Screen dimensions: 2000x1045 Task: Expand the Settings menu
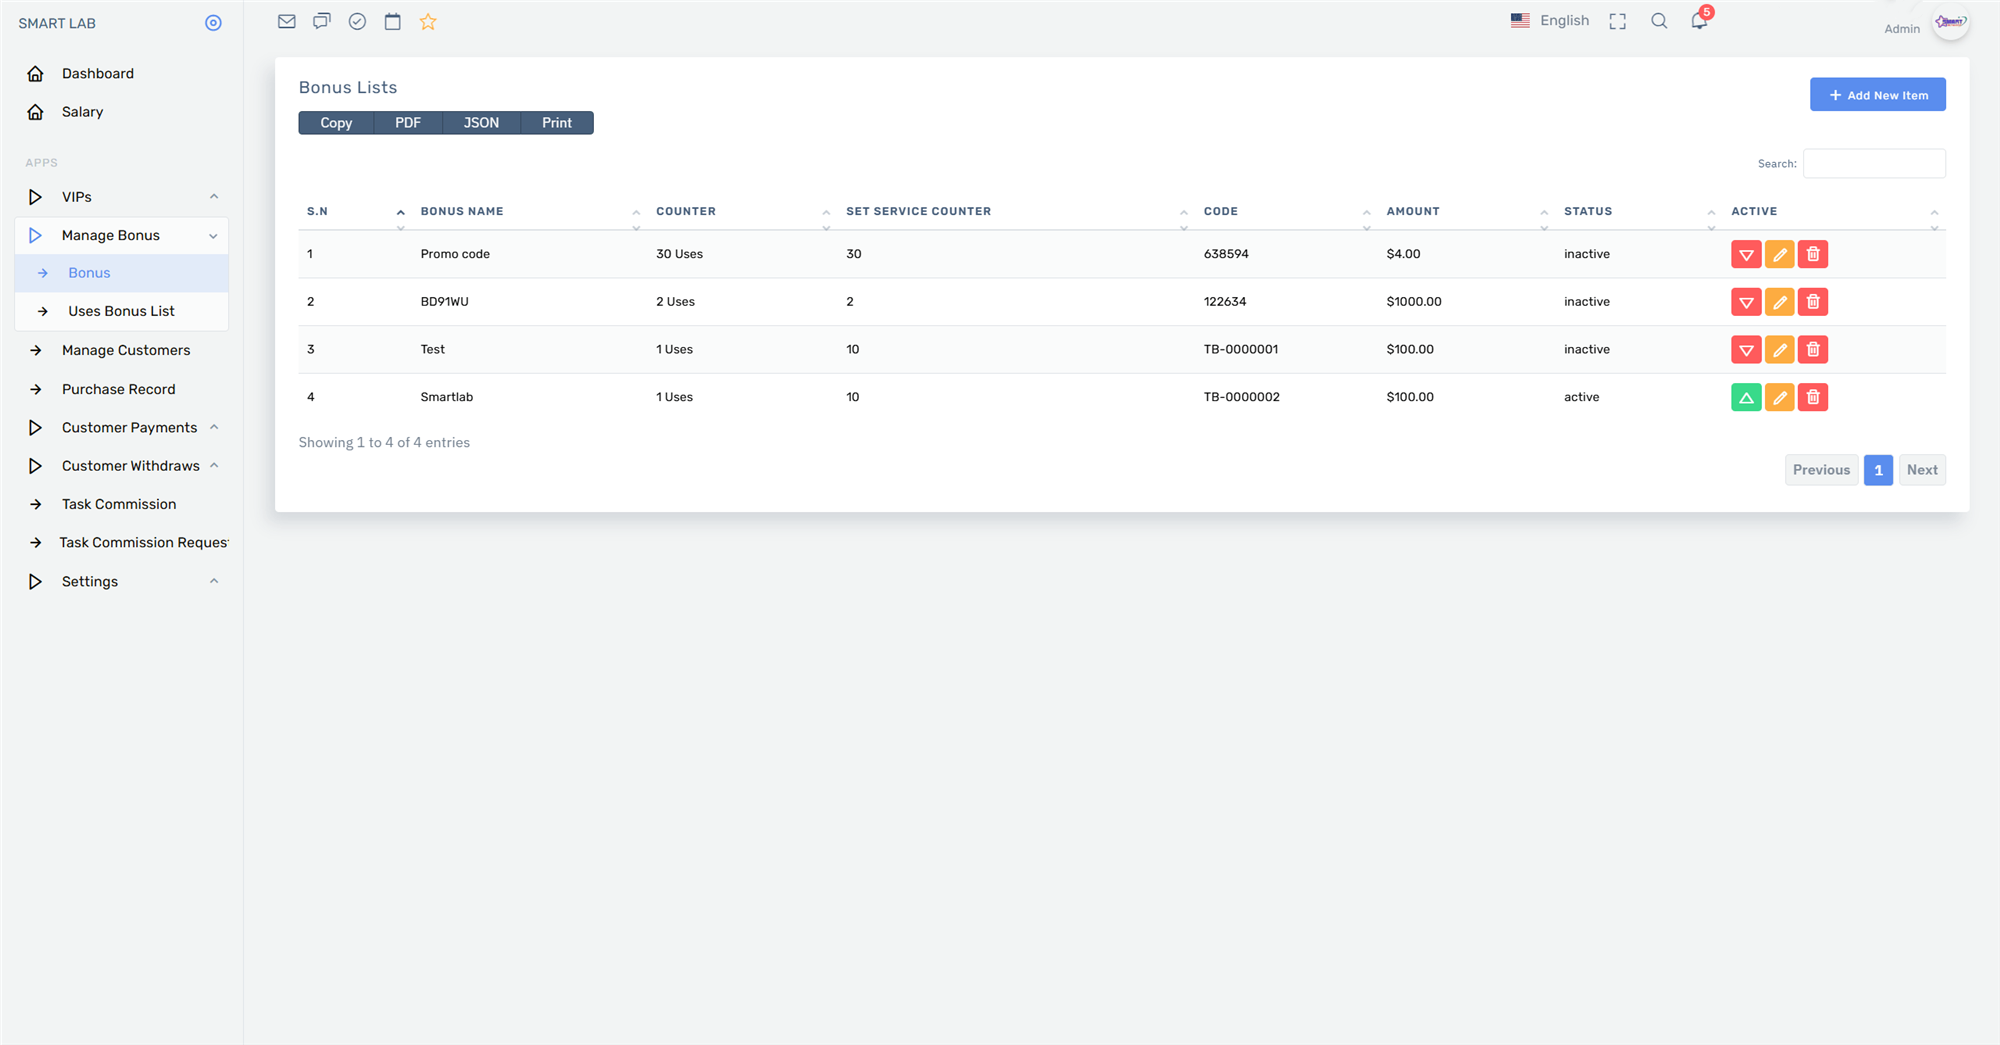(x=121, y=581)
